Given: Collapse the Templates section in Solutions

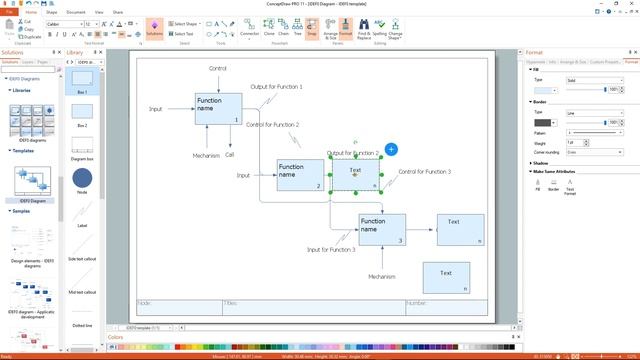Looking at the screenshot, I should point(10,151).
